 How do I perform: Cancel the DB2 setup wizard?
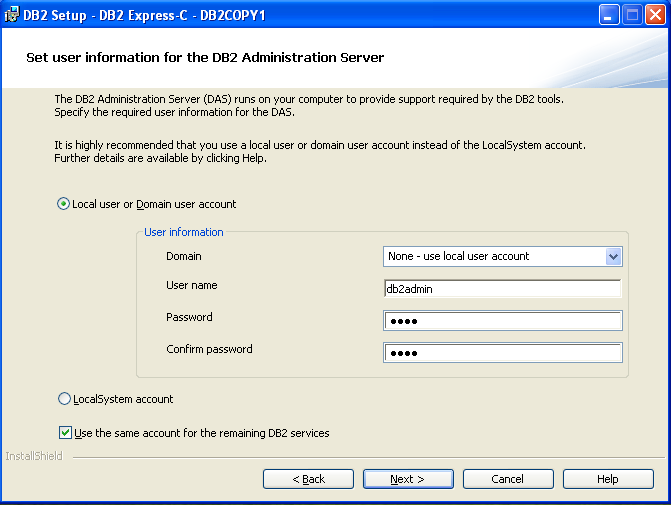508,479
